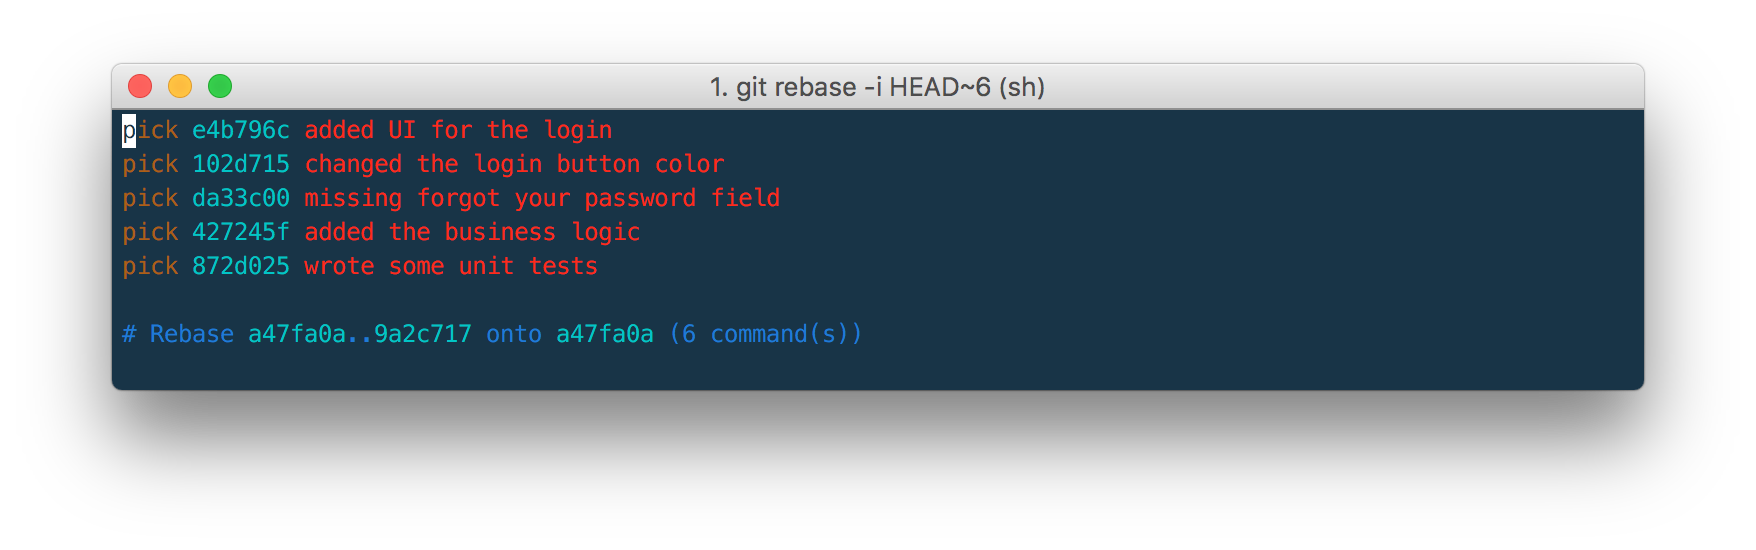
Task: Click the window title "git rebase -i HEAD~6"
Action: pyautogui.click(x=876, y=87)
